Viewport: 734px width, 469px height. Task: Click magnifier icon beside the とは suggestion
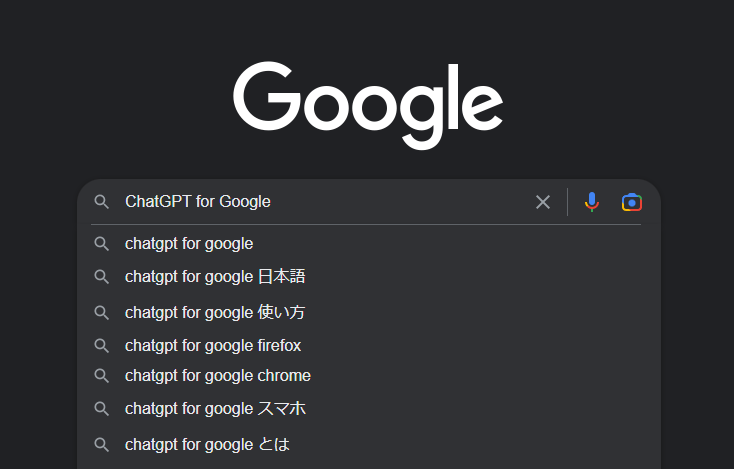[102, 445]
